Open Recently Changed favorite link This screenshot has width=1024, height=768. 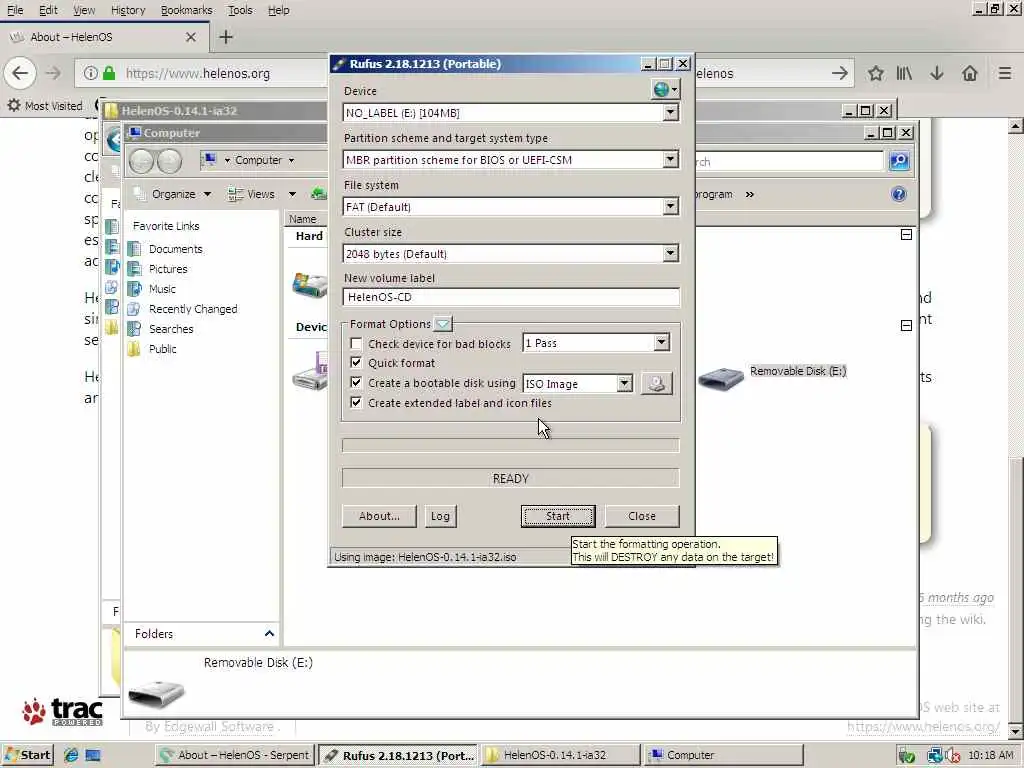click(193, 309)
